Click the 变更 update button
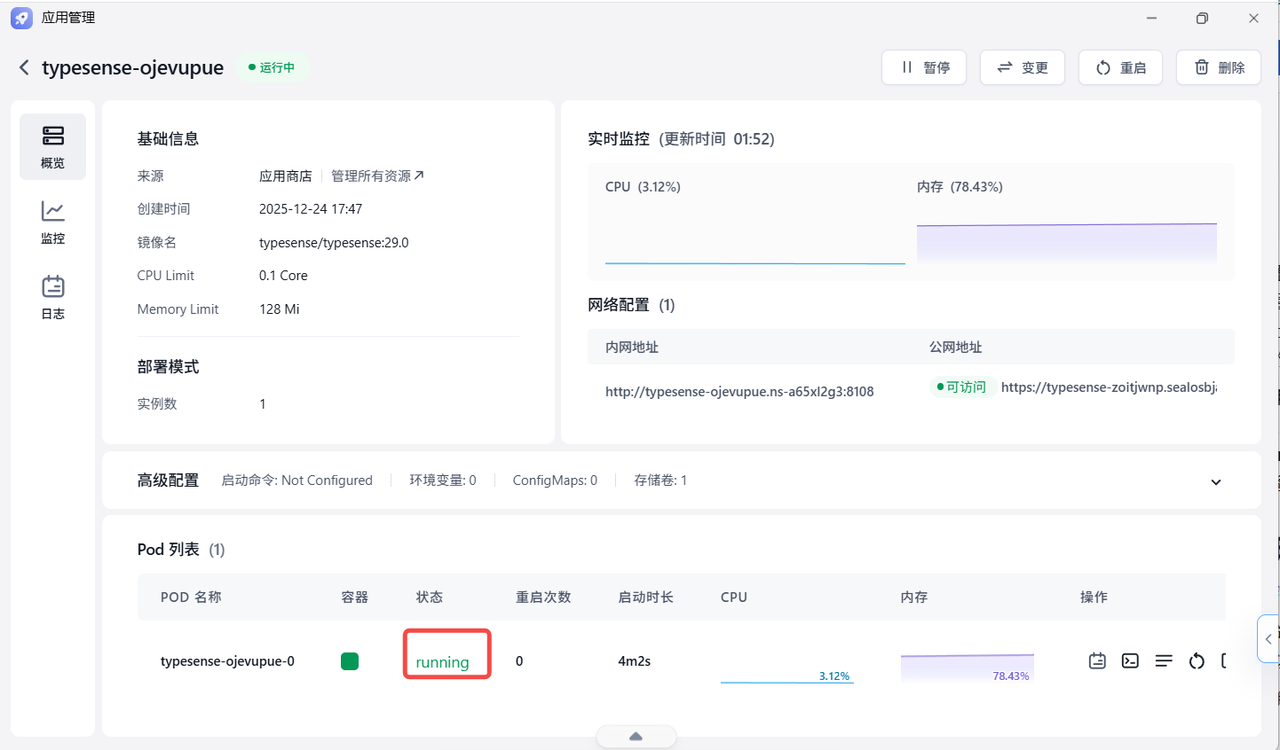This screenshot has height=750, width=1280. (1022, 68)
